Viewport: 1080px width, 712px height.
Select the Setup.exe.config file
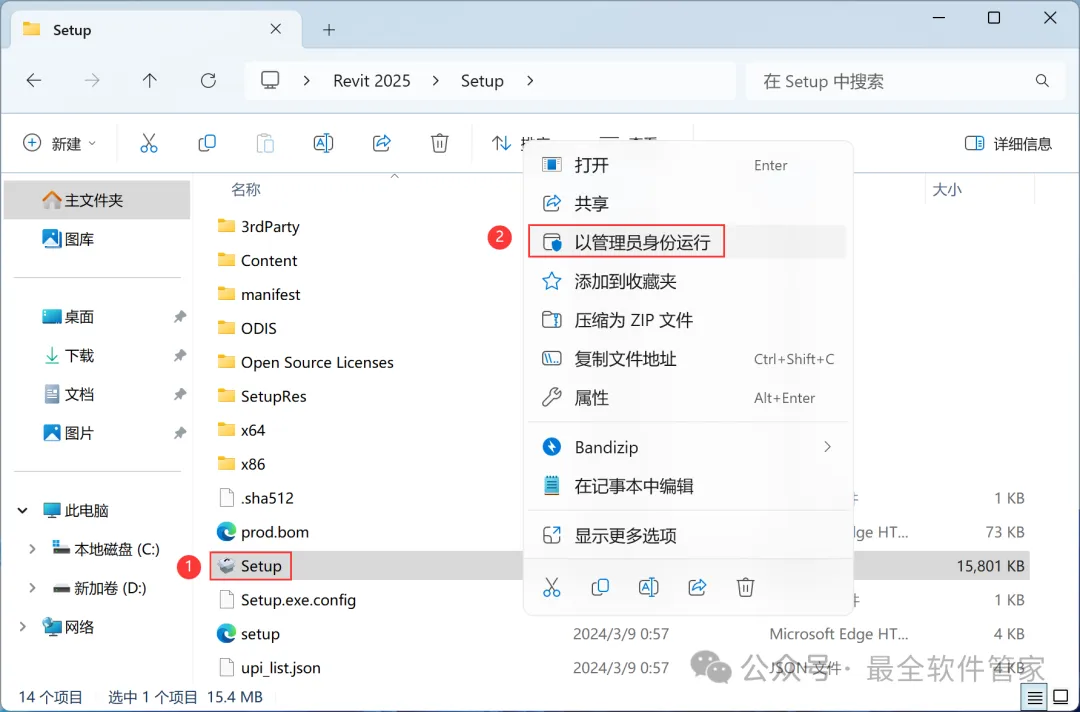(x=287, y=600)
